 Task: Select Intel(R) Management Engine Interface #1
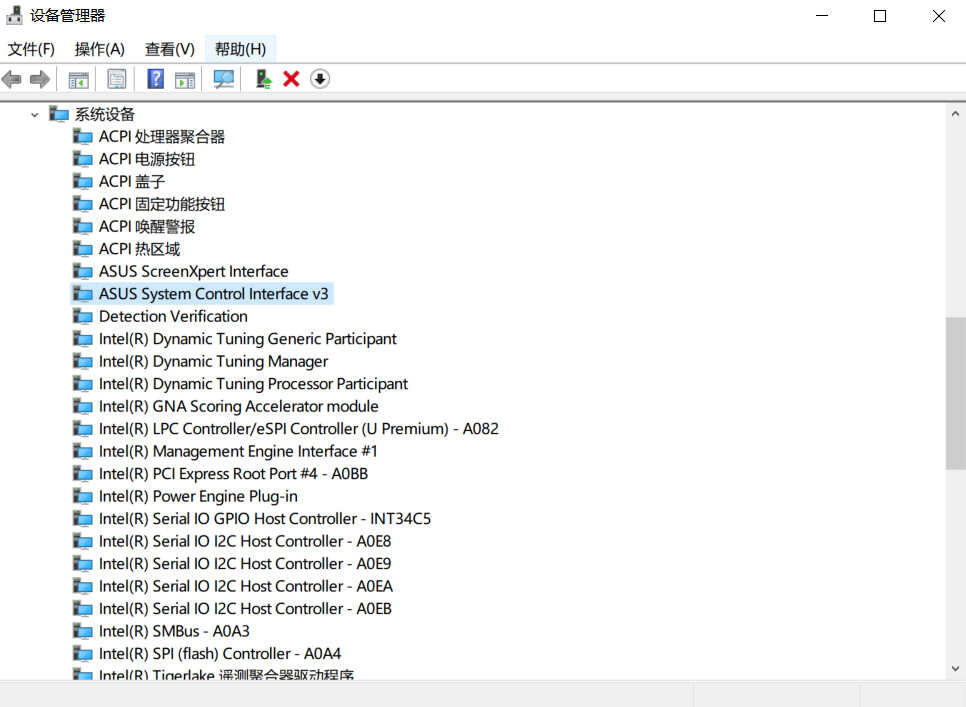(x=238, y=451)
